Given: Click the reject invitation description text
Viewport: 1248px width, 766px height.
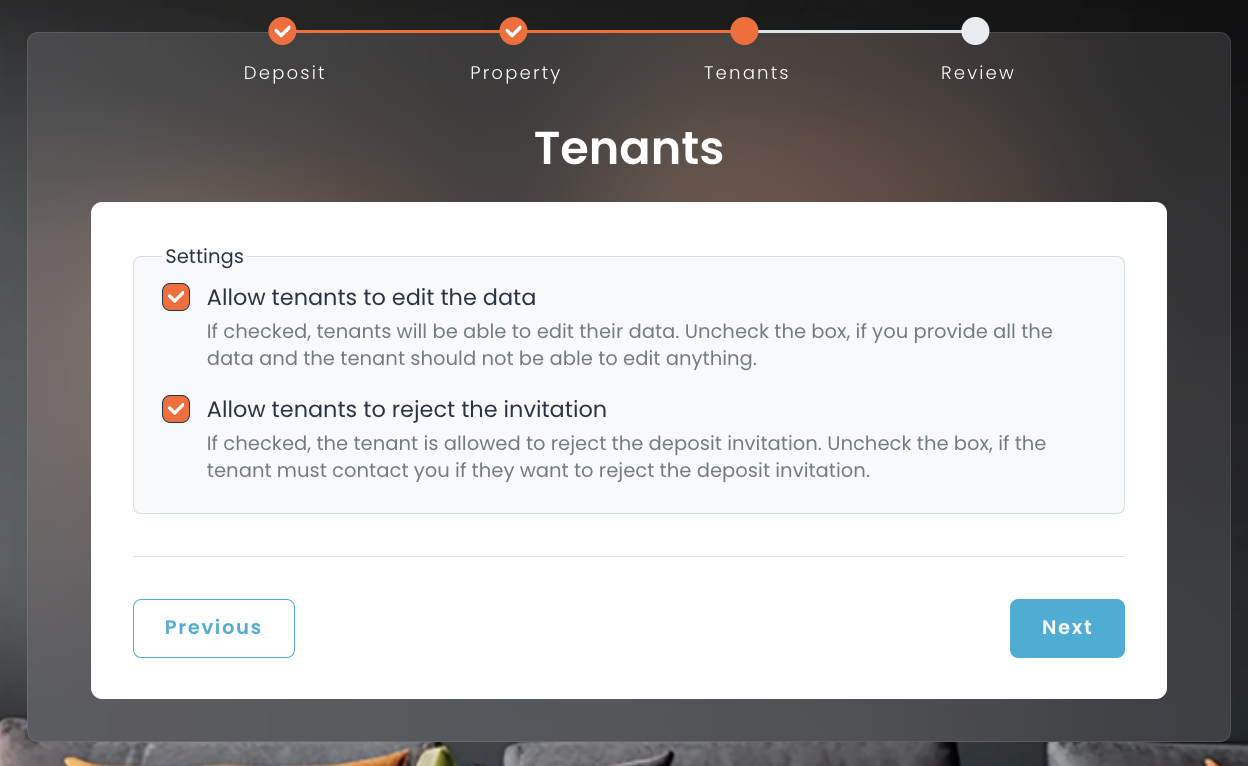Looking at the screenshot, I should 626,456.
